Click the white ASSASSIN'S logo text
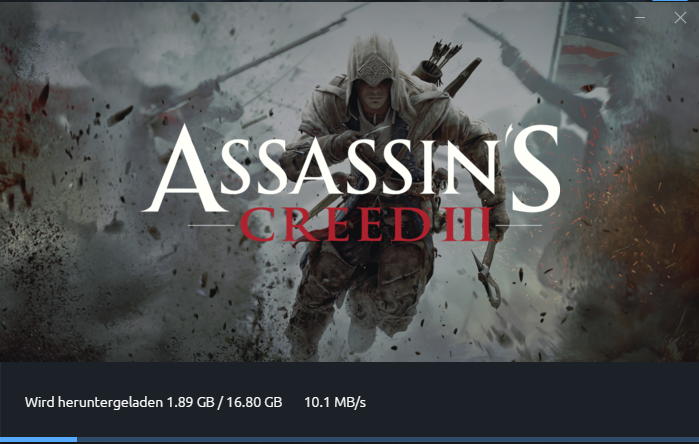 point(351,169)
